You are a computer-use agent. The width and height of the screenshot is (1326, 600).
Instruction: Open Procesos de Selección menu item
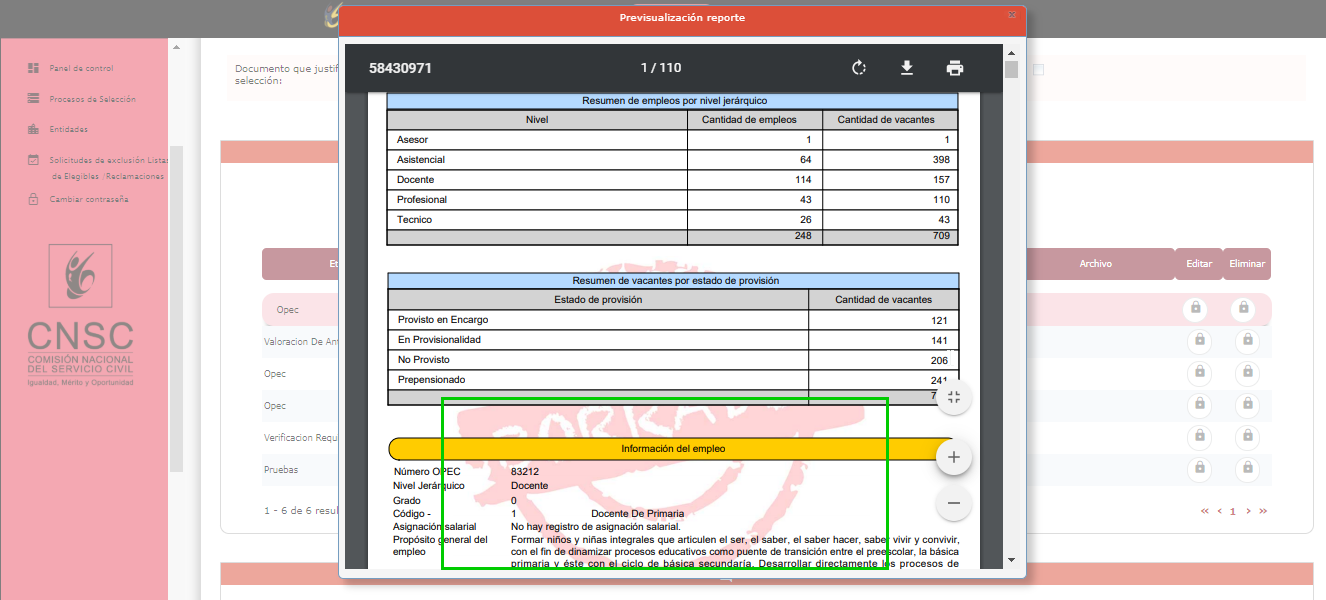point(92,99)
